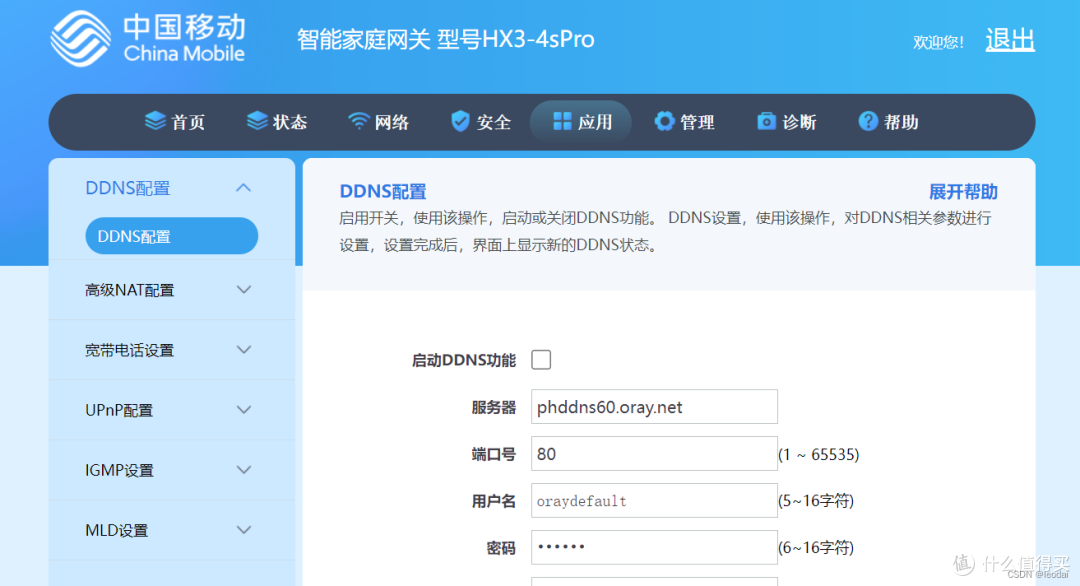Switch to the 状态 tab label

click(290, 123)
